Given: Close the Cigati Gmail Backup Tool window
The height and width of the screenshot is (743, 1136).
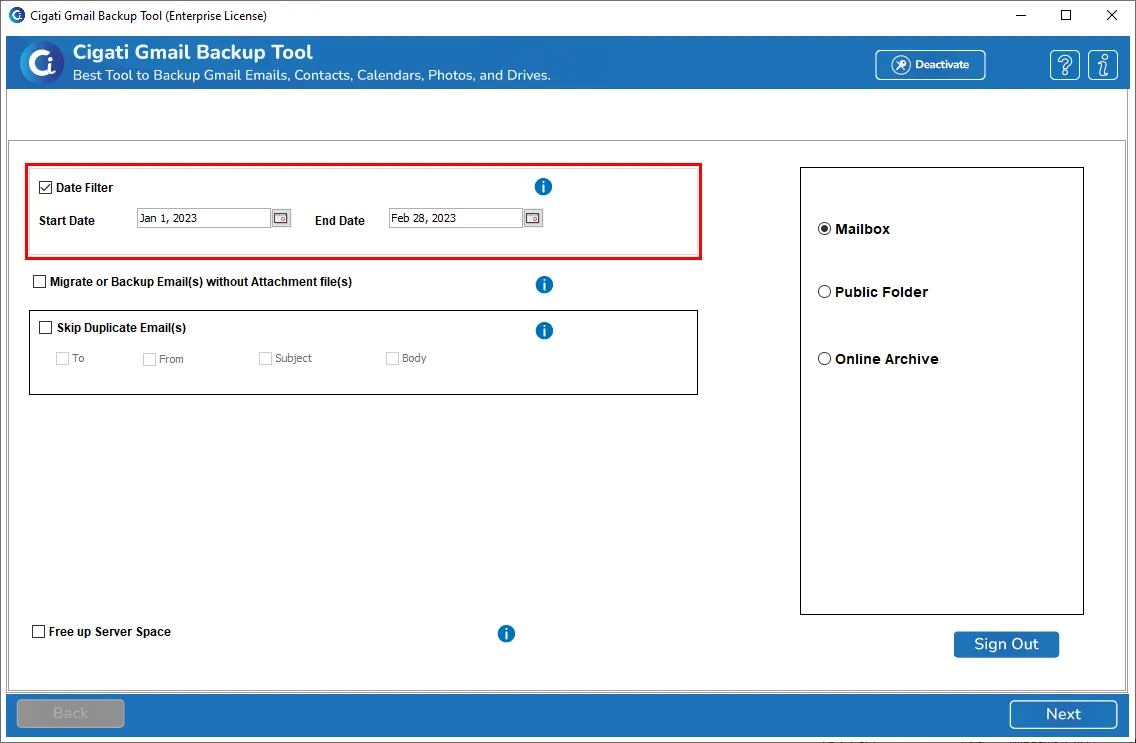Looking at the screenshot, I should [x=1112, y=15].
